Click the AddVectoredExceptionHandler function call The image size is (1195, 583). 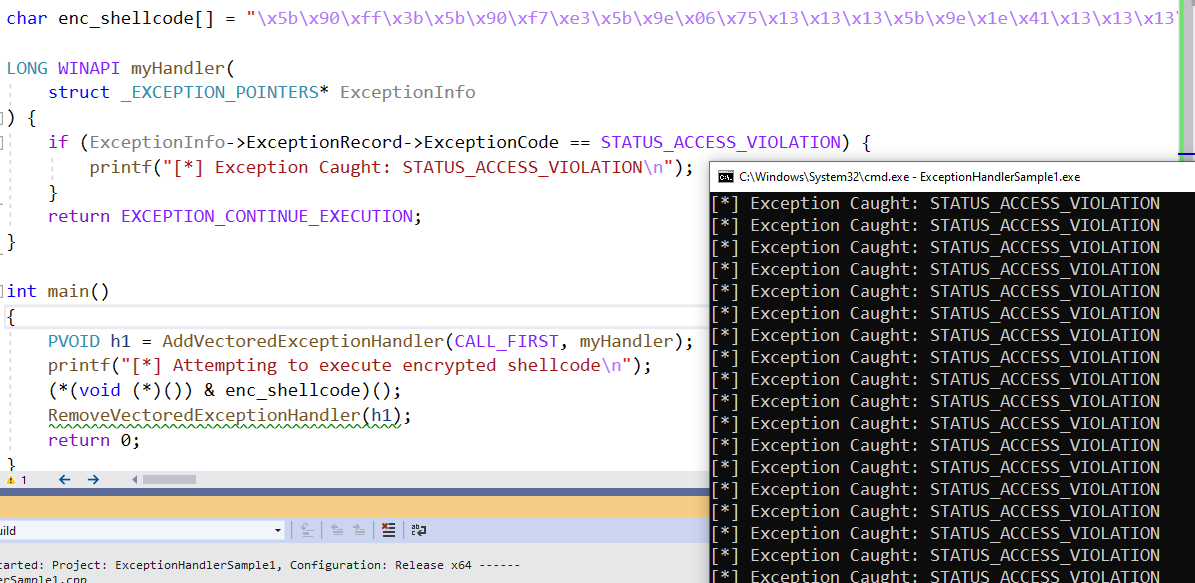click(303, 341)
